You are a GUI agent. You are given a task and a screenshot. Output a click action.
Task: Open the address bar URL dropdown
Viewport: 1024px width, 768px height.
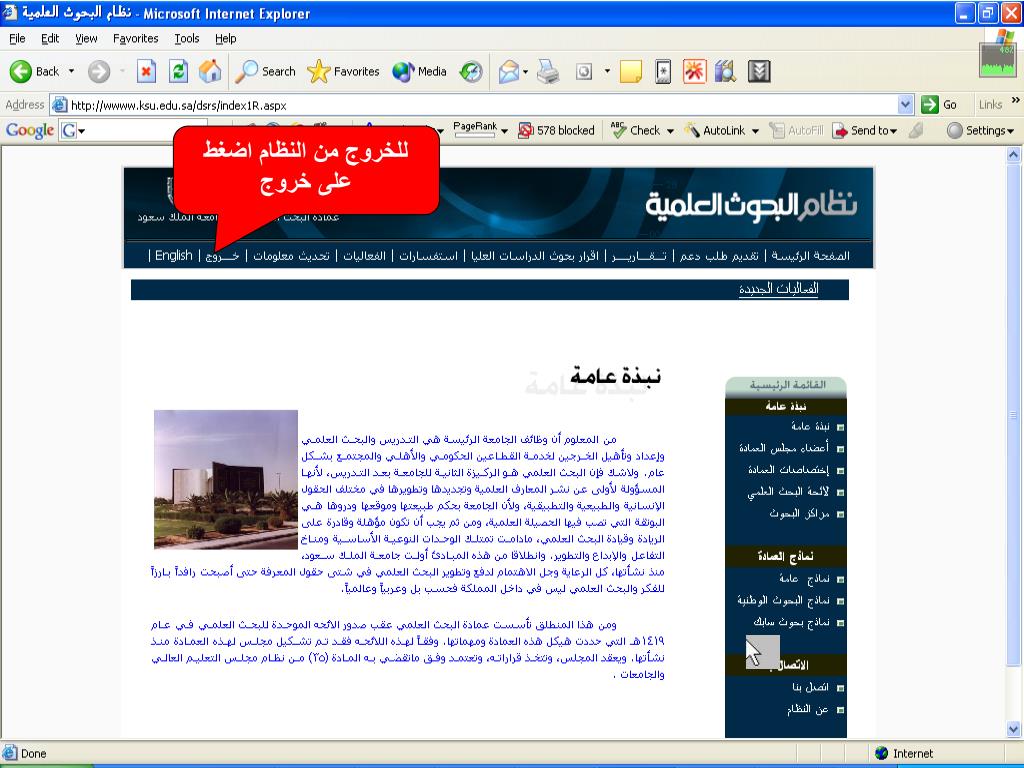[x=905, y=104]
